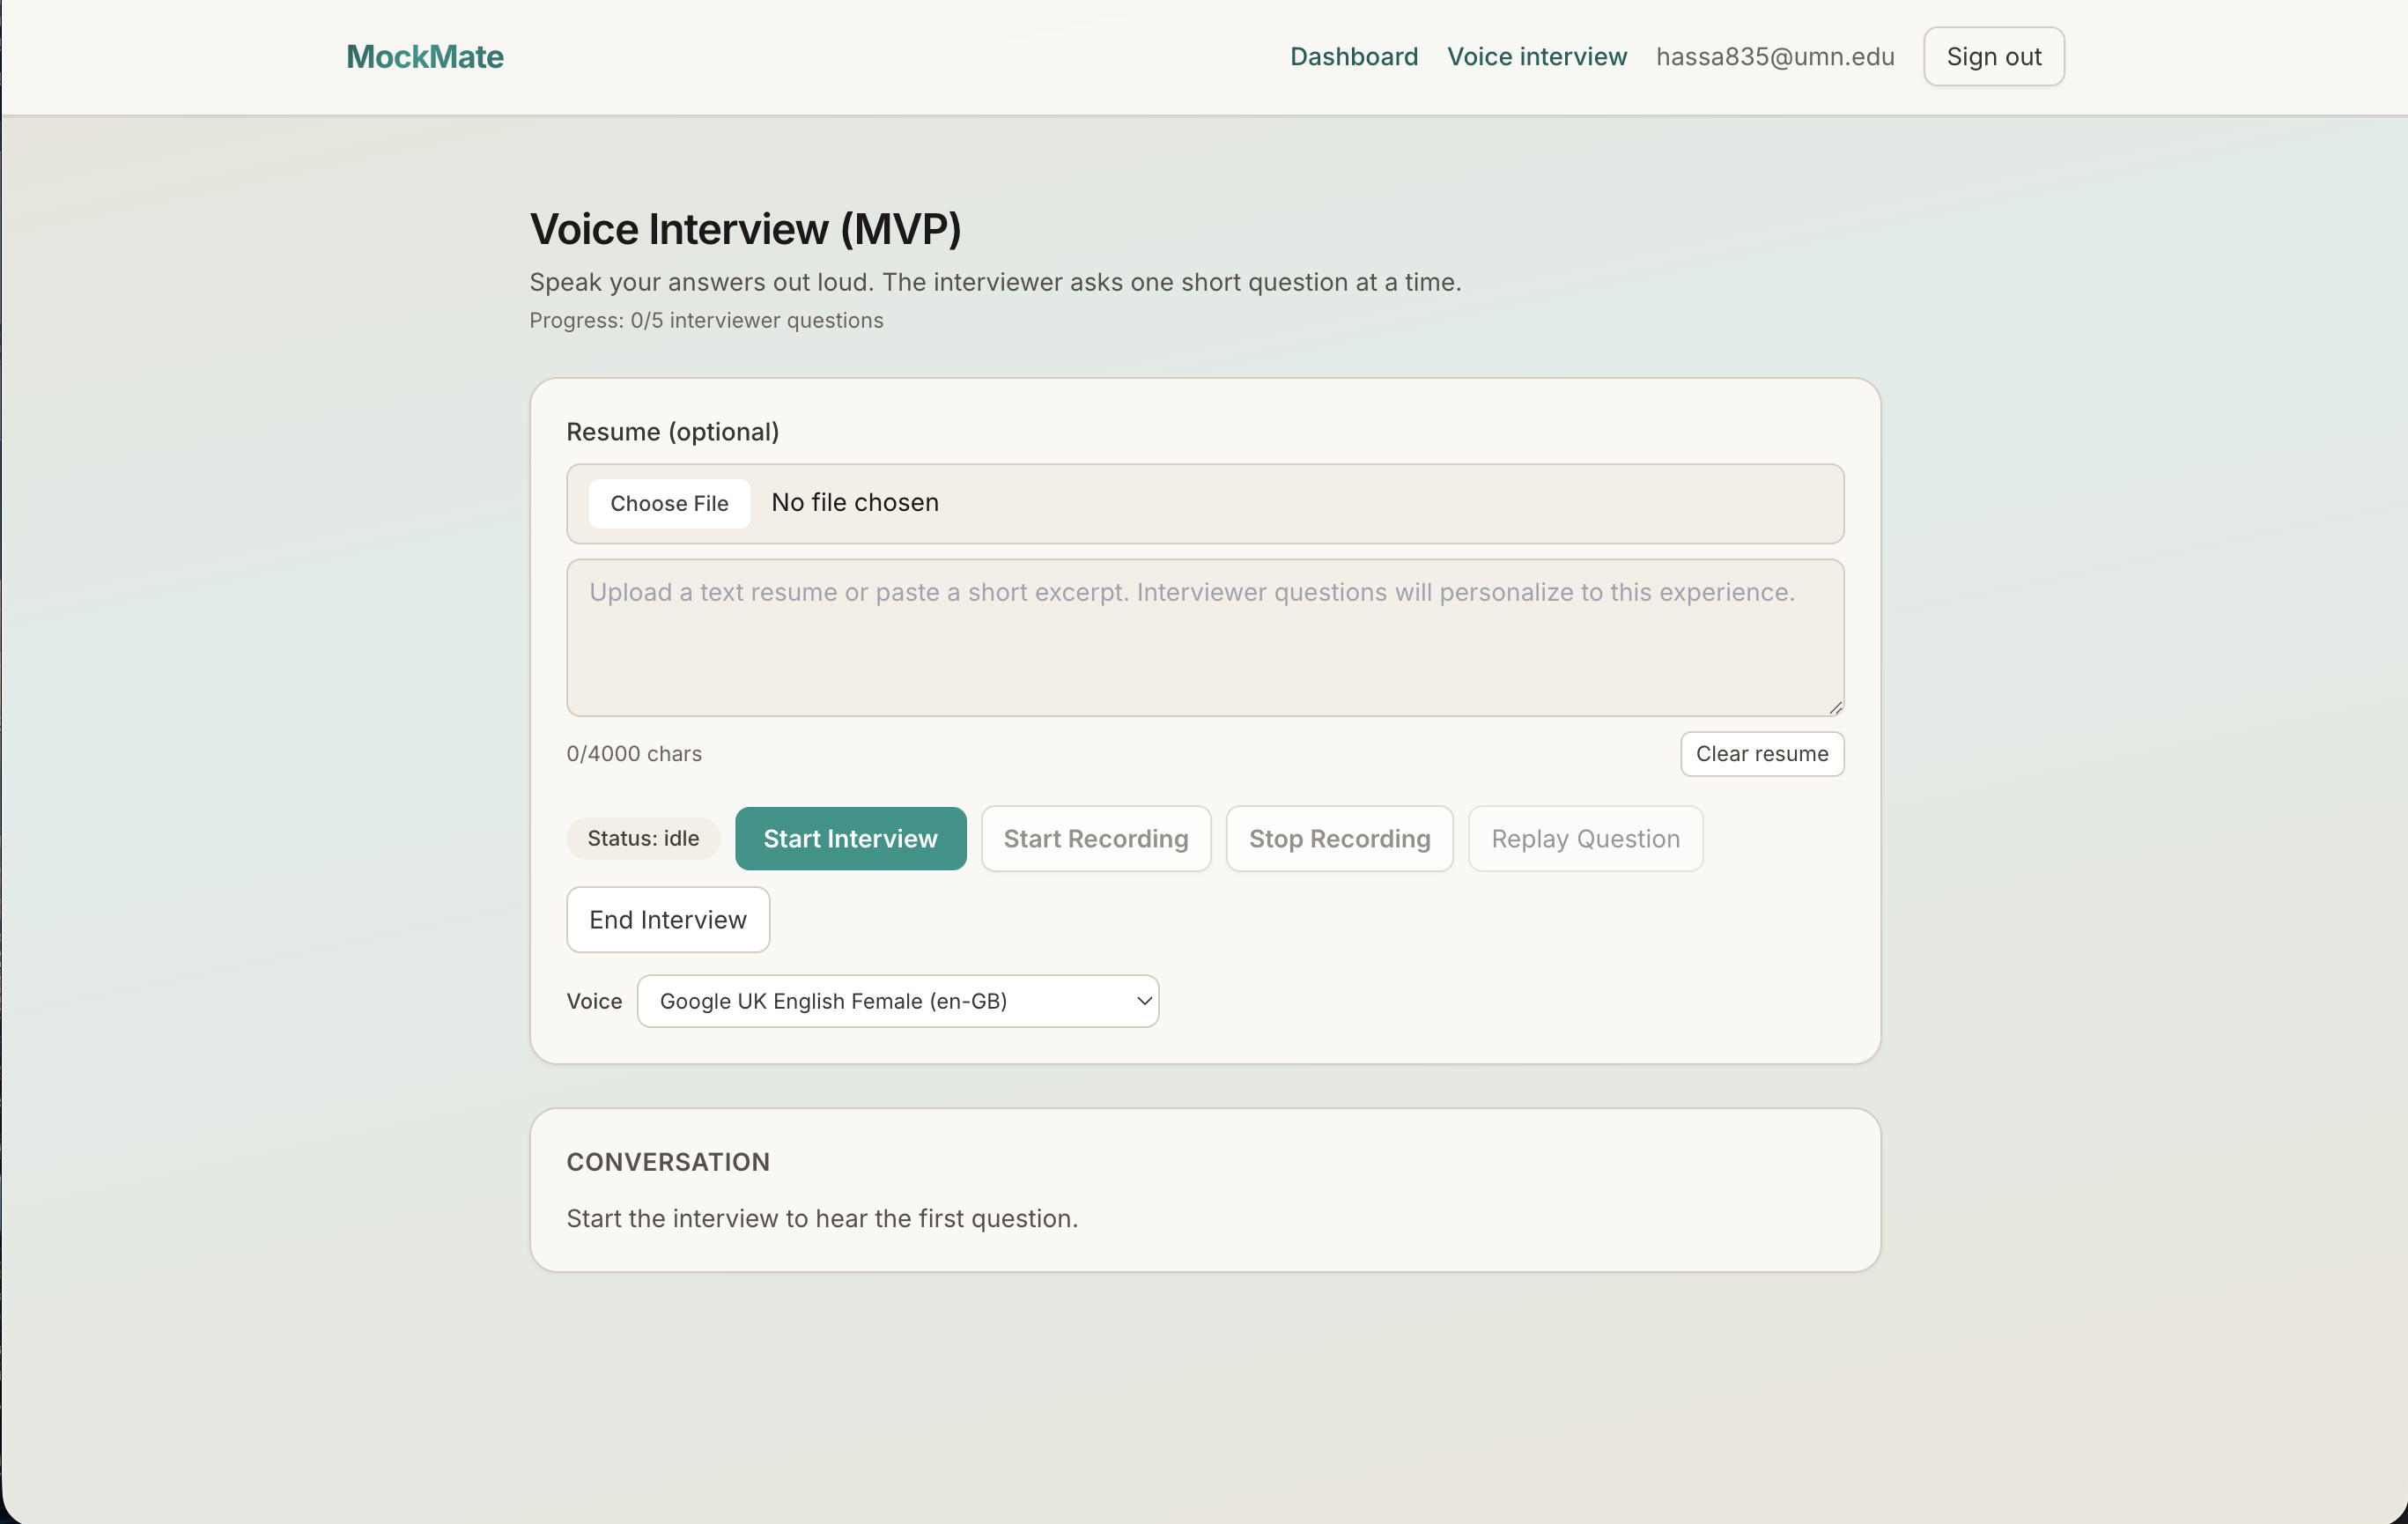The image size is (2408, 1524).
Task: Open the Voice selection dropdown
Action: pos(896,1001)
